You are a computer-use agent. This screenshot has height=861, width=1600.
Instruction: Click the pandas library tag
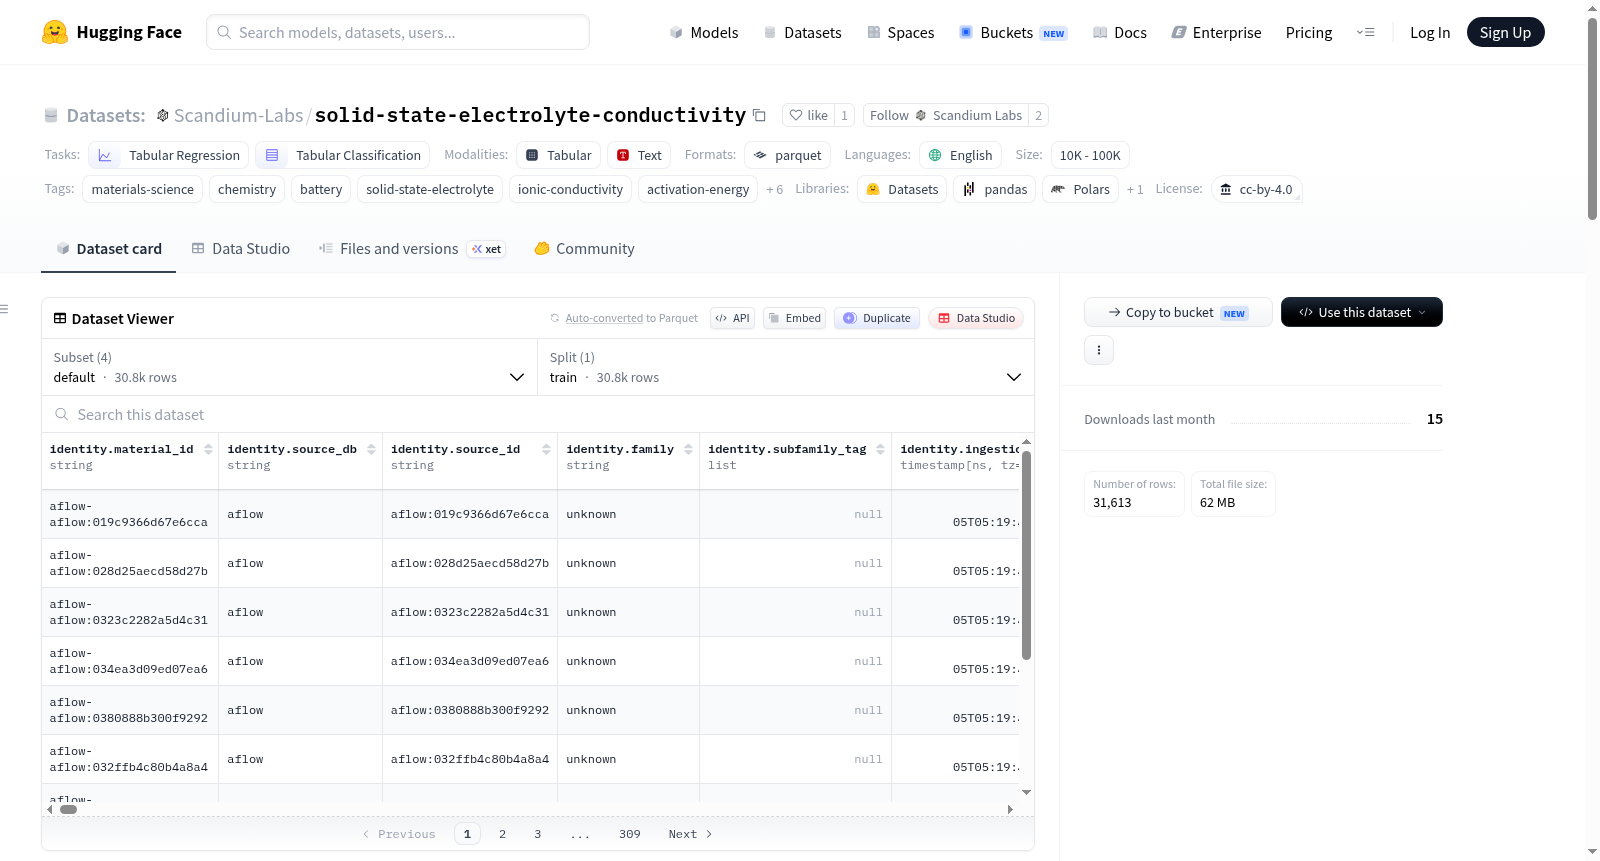click(995, 189)
